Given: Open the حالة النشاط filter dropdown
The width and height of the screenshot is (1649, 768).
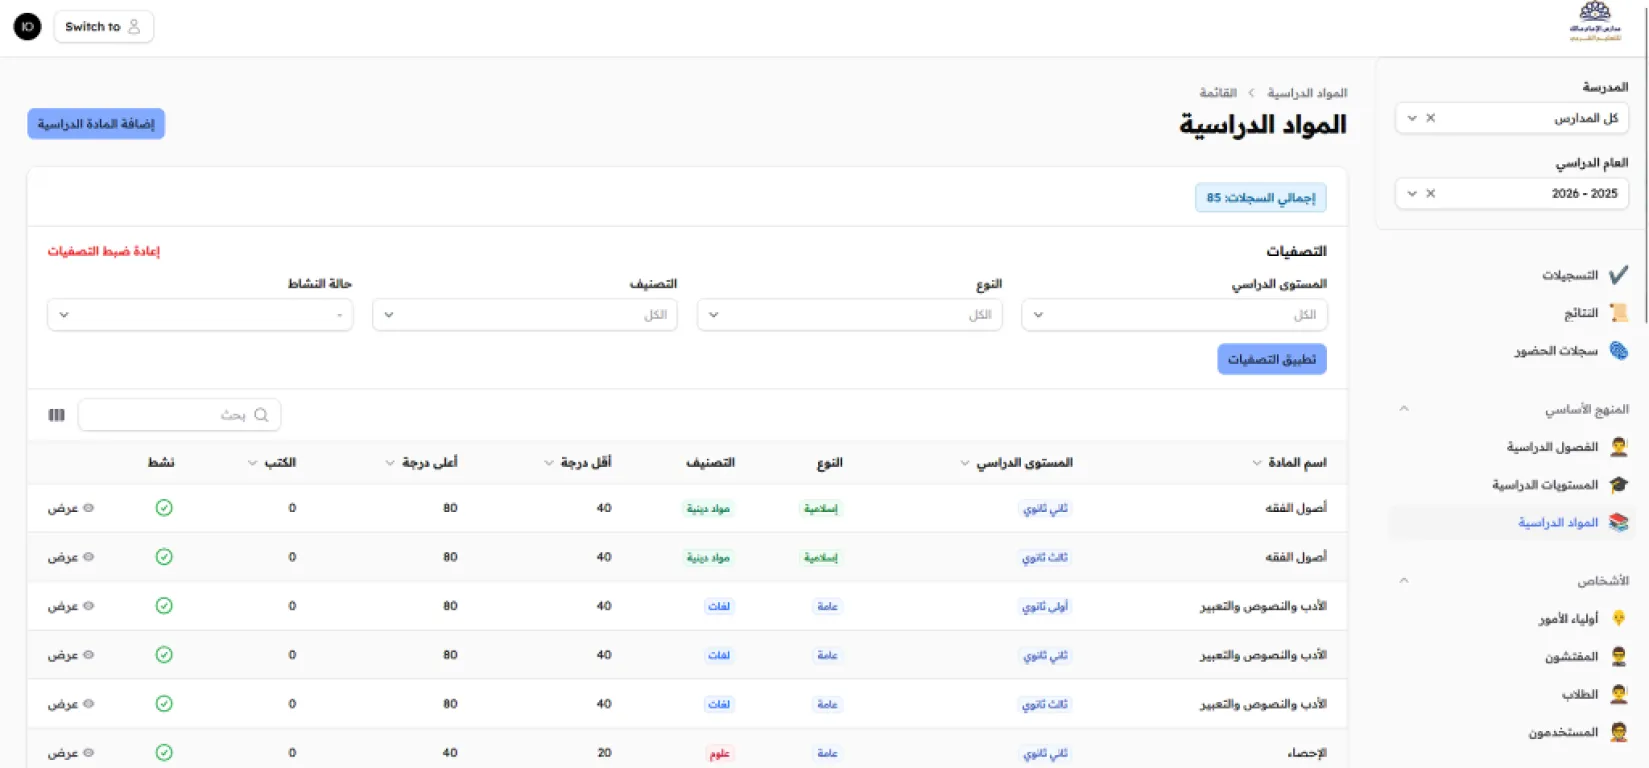Looking at the screenshot, I should tap(200, 315).
